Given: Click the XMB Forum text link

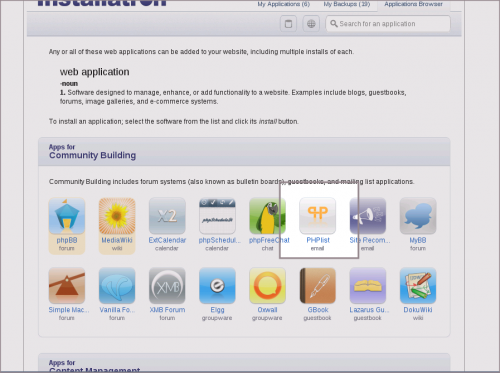Looking at the screenshot, I should point(167,310).
